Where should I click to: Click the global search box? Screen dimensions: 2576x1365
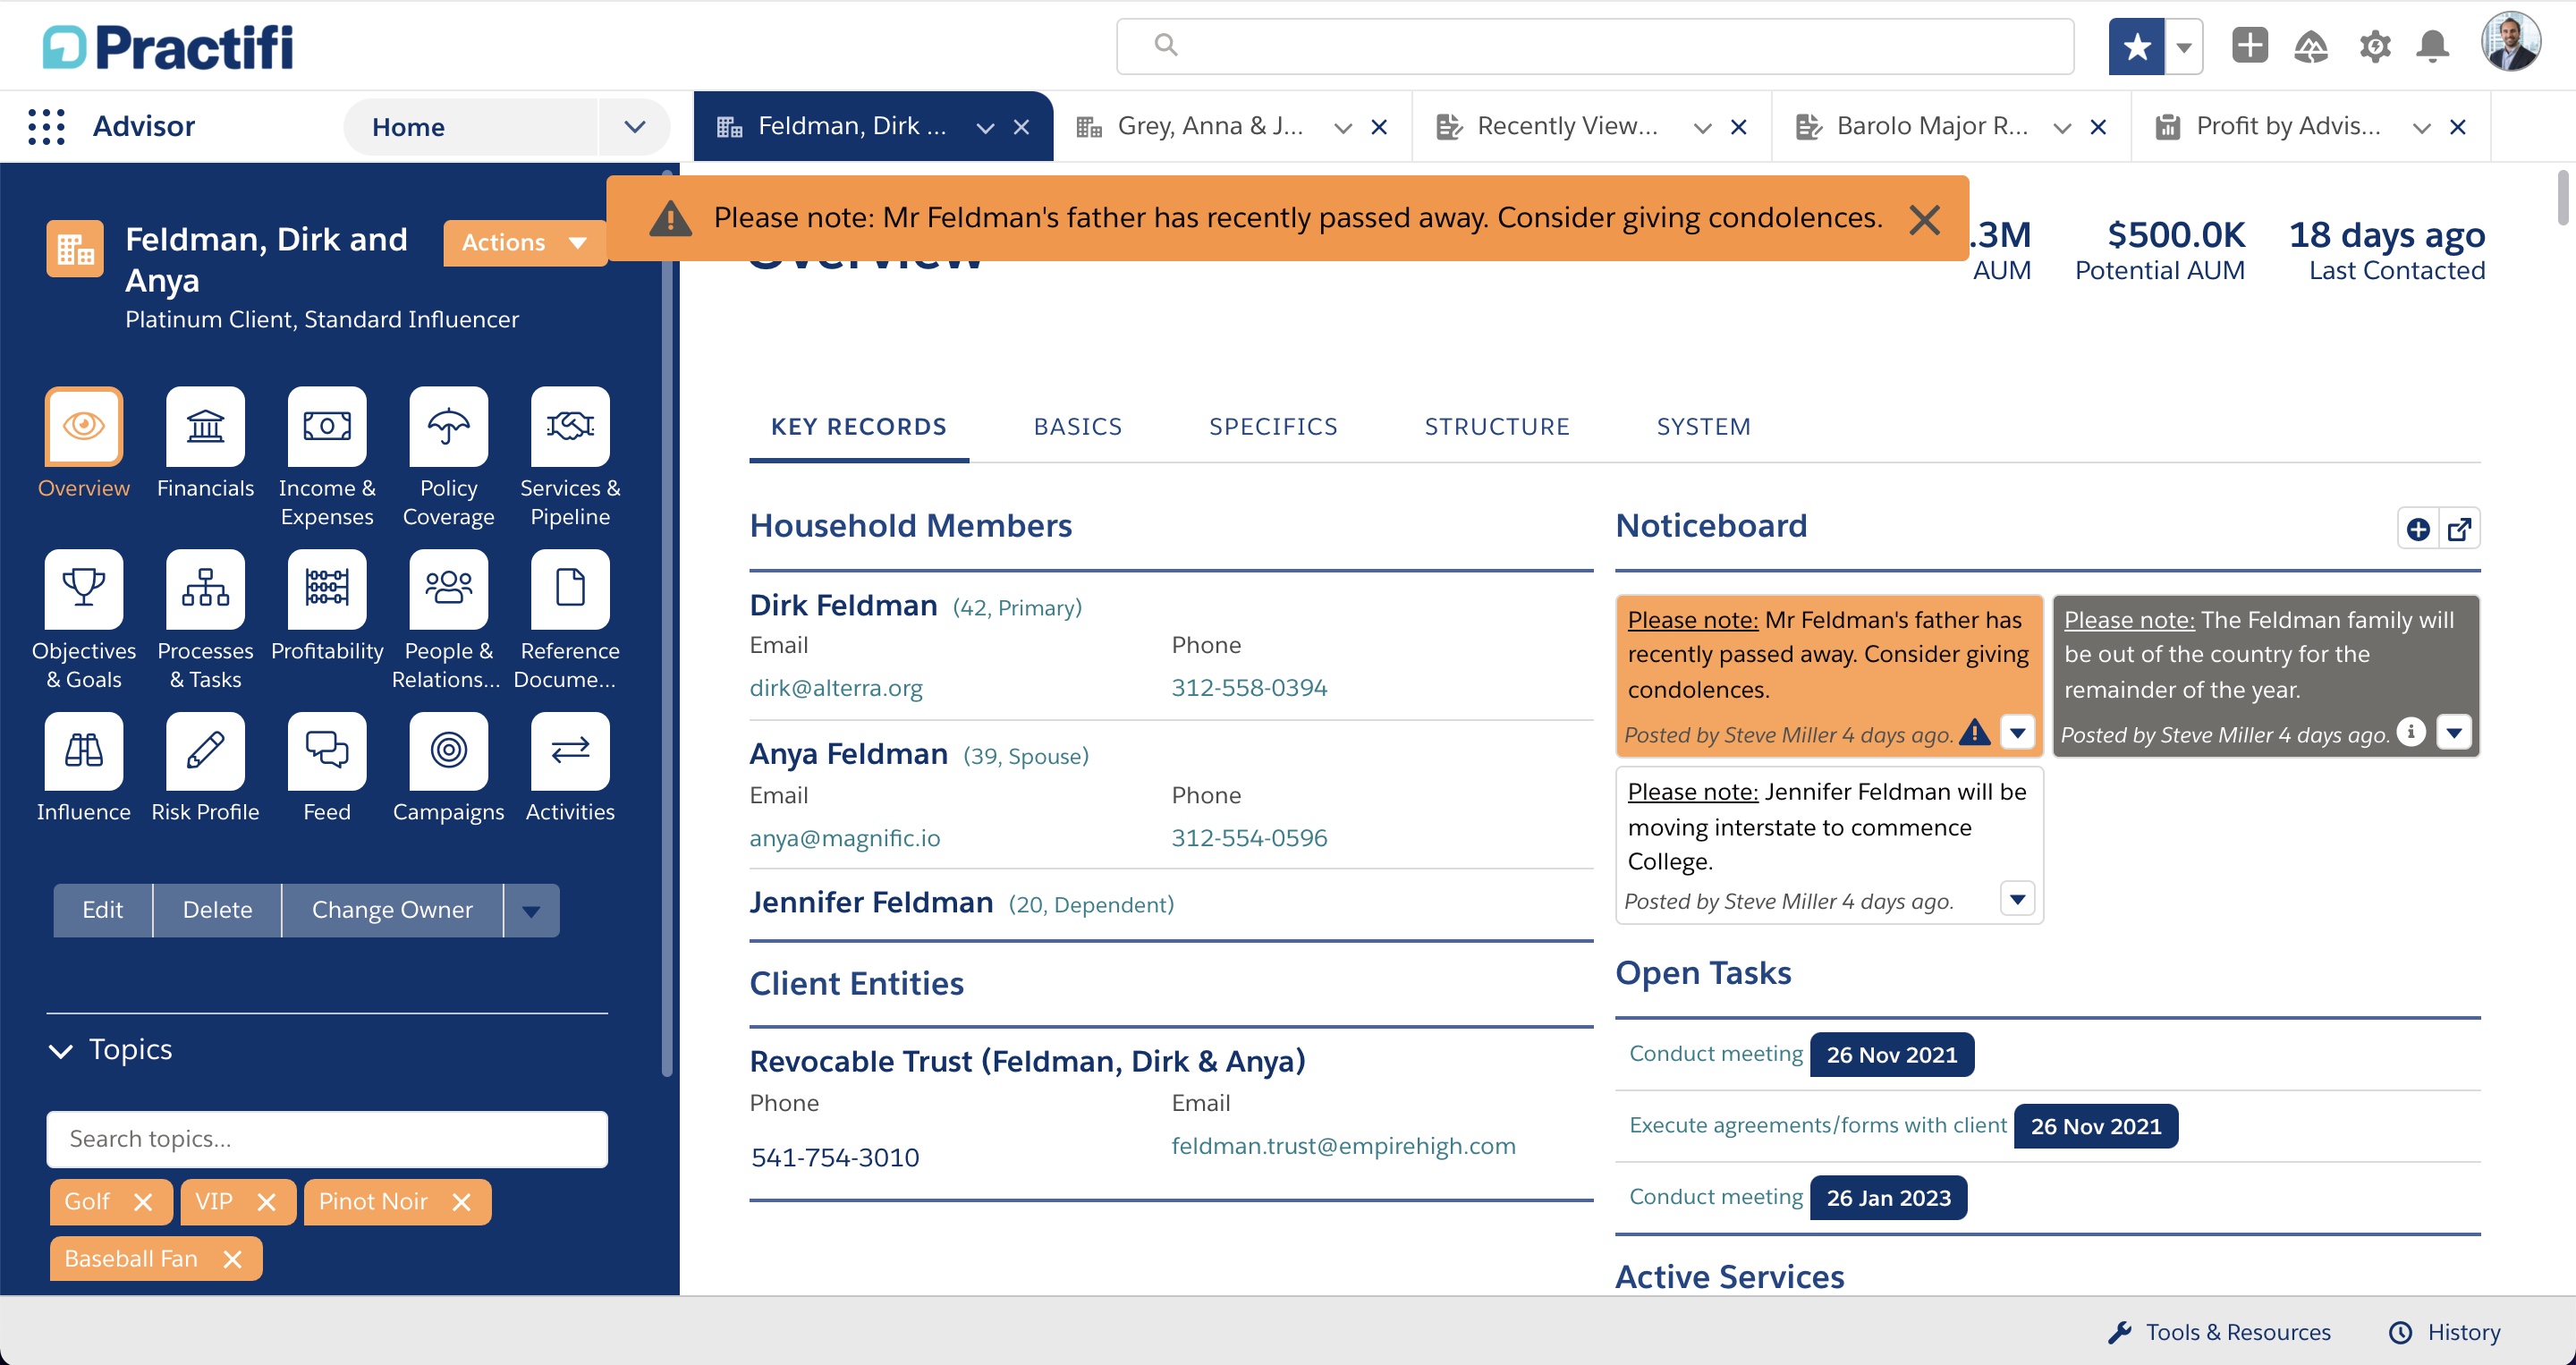pos(1595,46)
